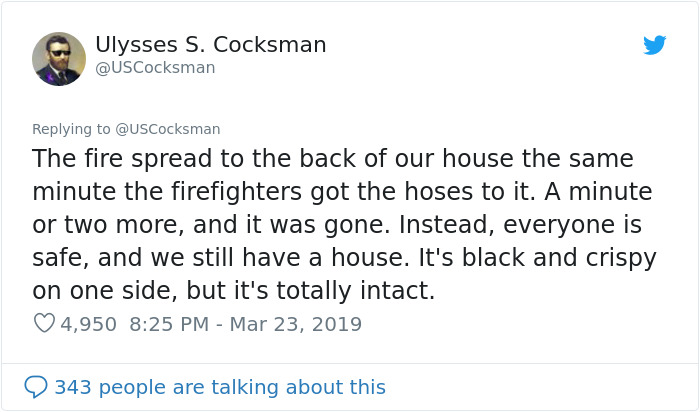Like the tweet with the heart icon

coord(44,324)
